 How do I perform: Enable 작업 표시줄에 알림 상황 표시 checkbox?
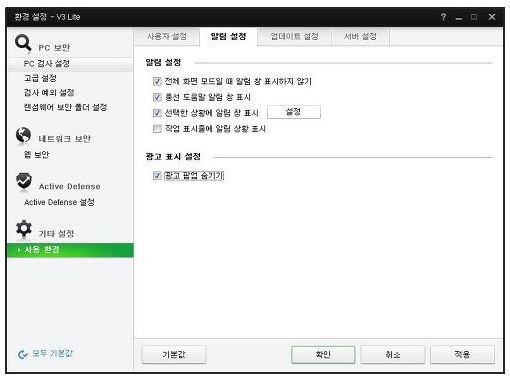coord(157,129)
